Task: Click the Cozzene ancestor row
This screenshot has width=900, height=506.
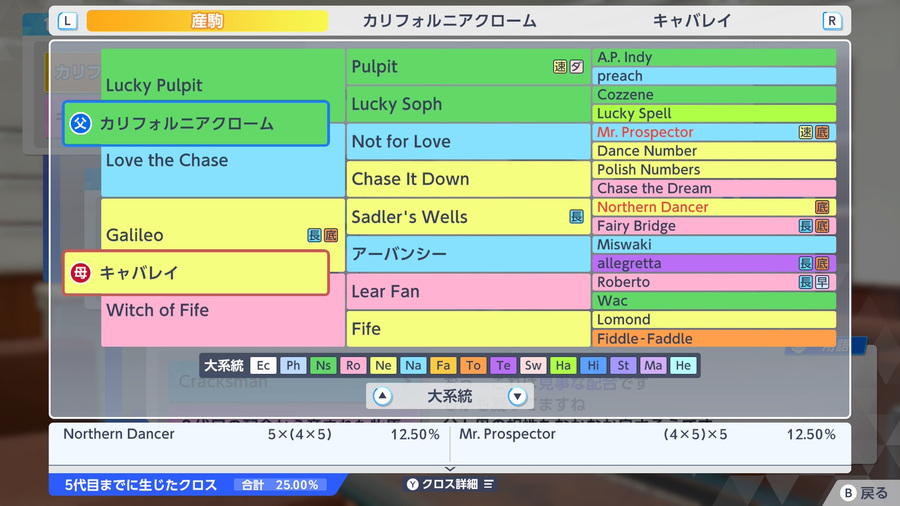Action: pos(714,95)
